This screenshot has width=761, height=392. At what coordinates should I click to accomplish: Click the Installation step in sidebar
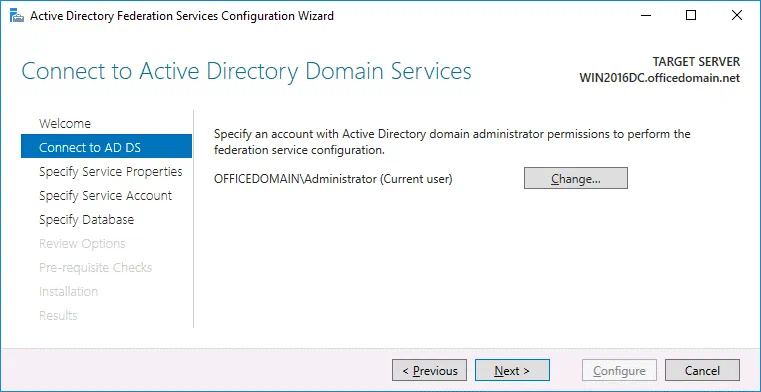68,292
